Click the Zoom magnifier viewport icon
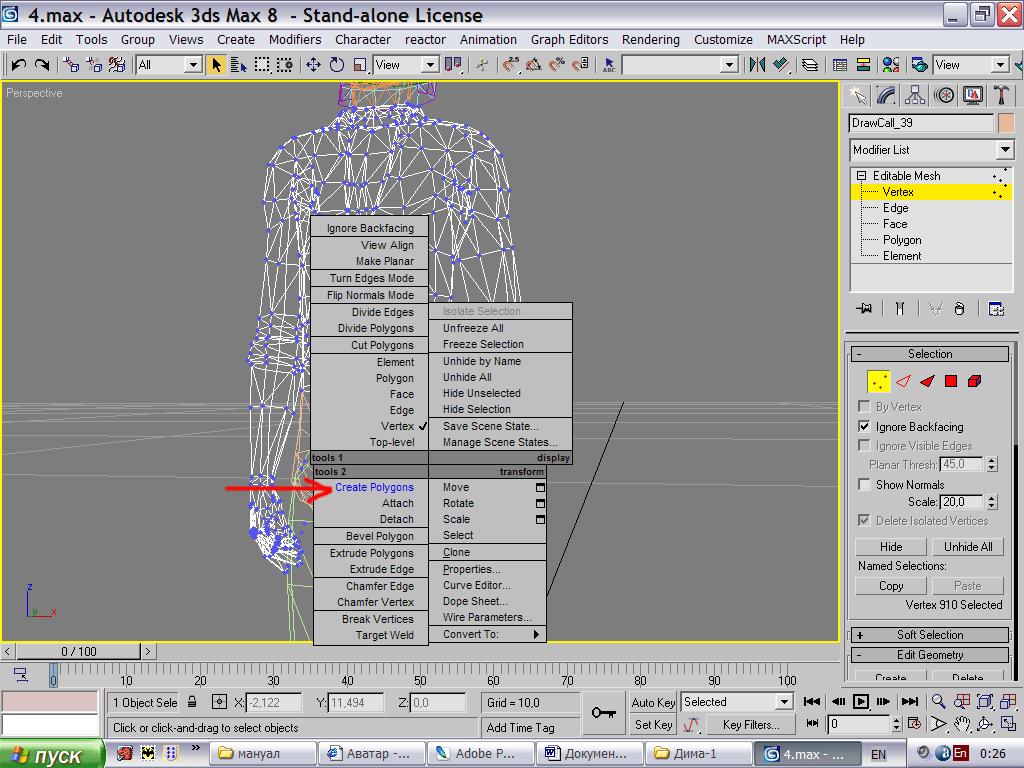 point(938,701)
